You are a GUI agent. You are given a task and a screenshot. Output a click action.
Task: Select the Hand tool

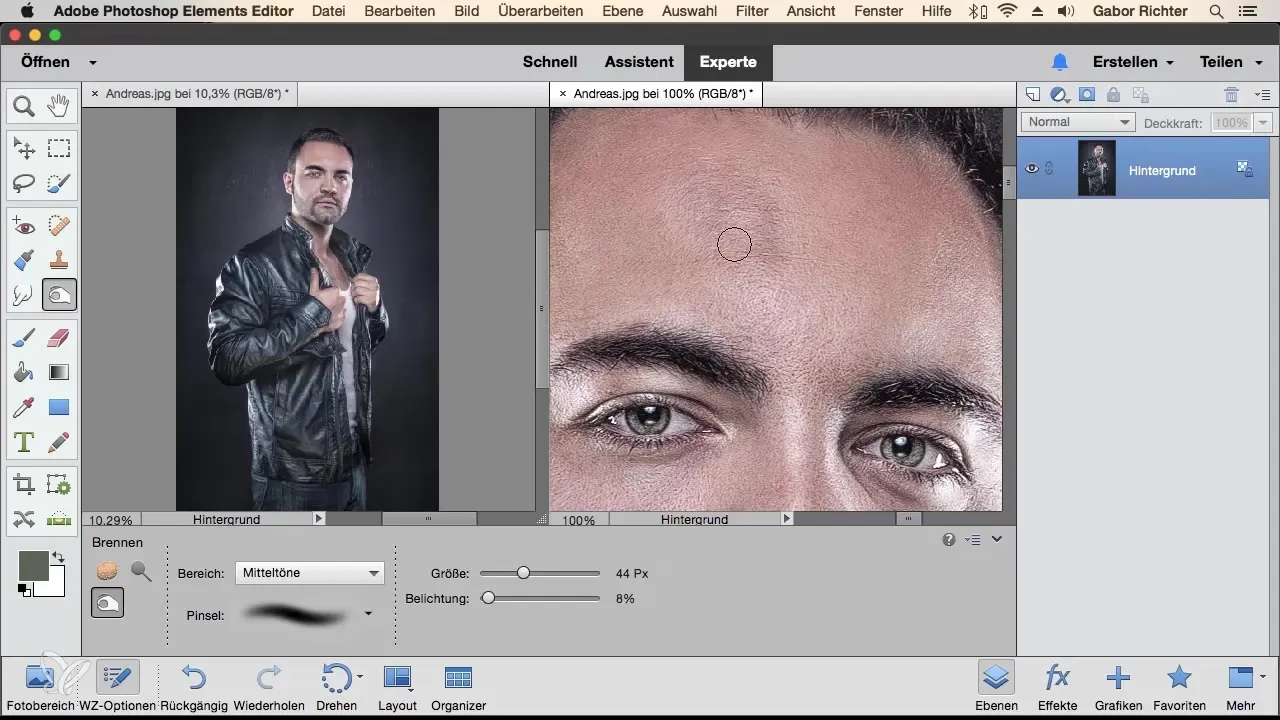click(x=59, y=105)
